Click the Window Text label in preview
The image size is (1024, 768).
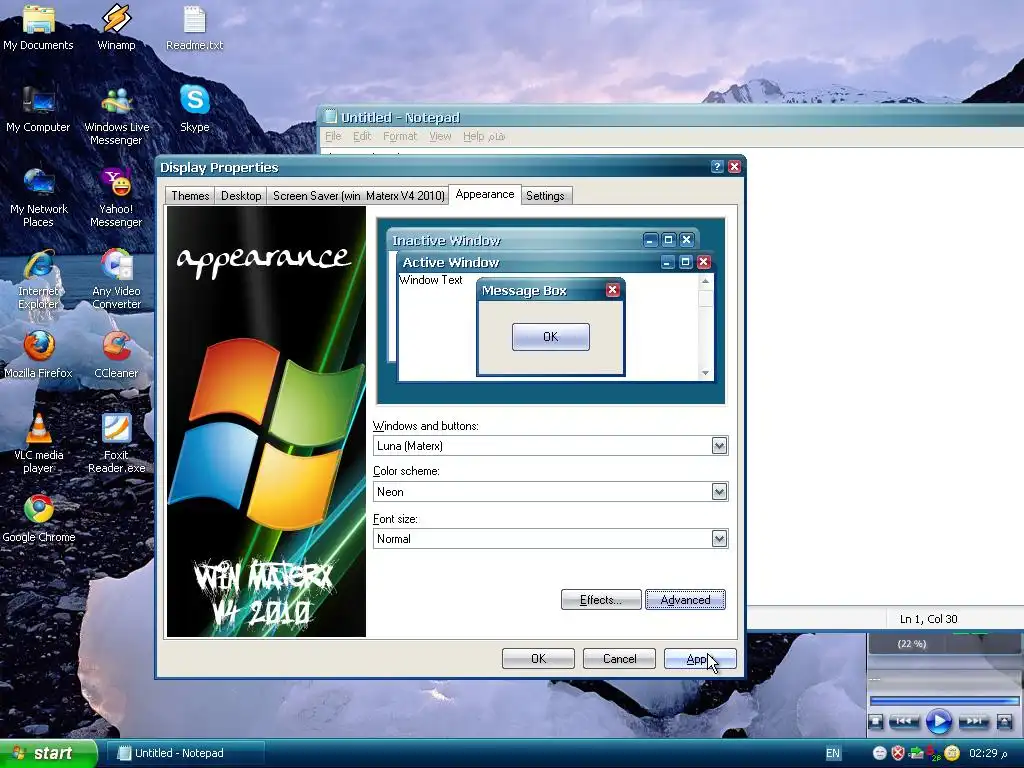pos(431,280)
